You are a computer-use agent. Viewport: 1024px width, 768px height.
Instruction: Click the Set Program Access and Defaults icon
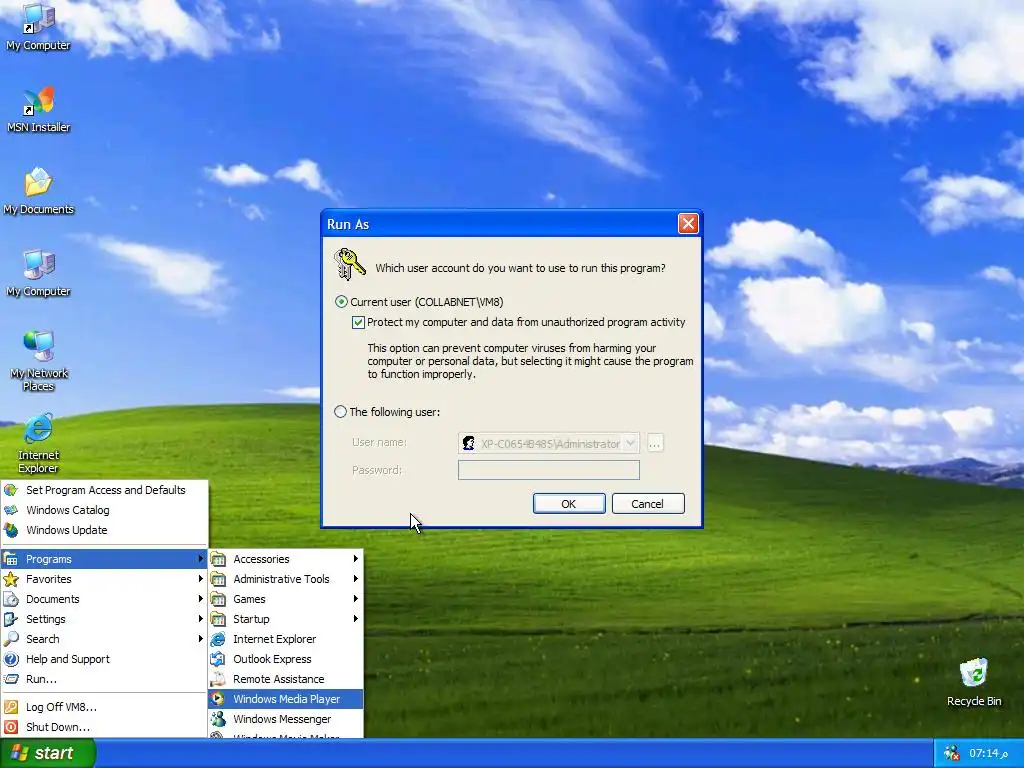[10, 490]
